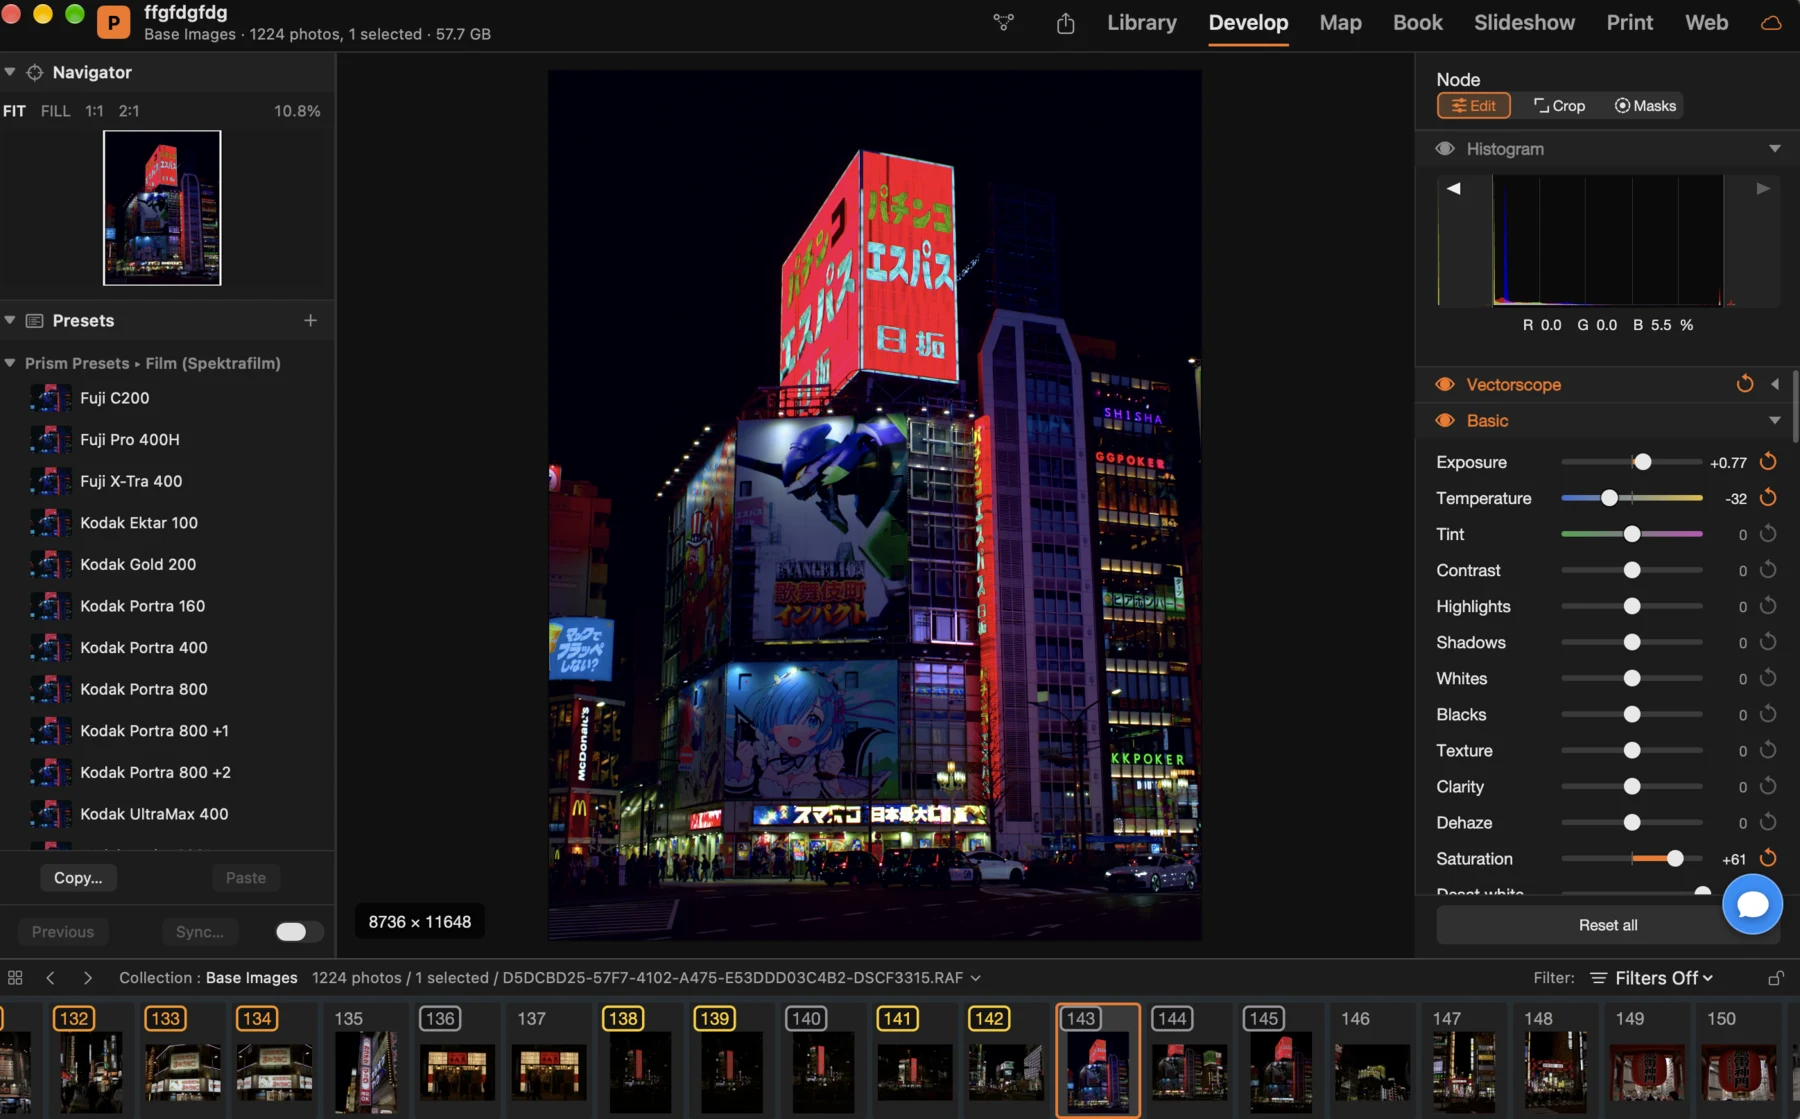Collapse the Navigator panel
The image size is (1800, 1119).
10,72
